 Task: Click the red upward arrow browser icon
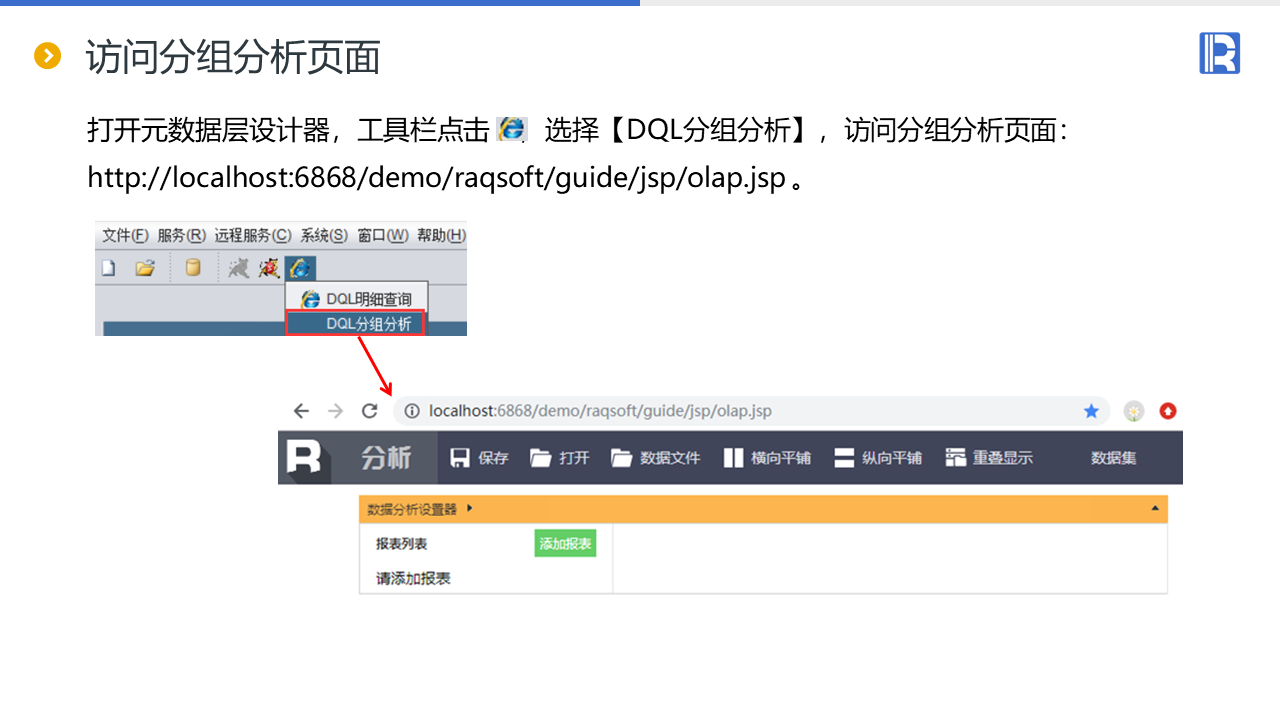pos(1168,411)
